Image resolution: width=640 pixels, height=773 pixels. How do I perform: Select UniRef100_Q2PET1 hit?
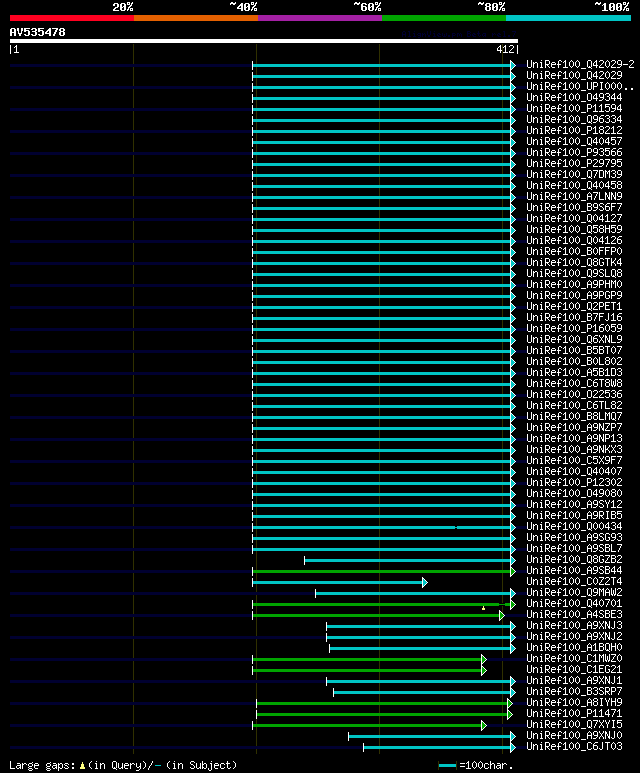574,307
